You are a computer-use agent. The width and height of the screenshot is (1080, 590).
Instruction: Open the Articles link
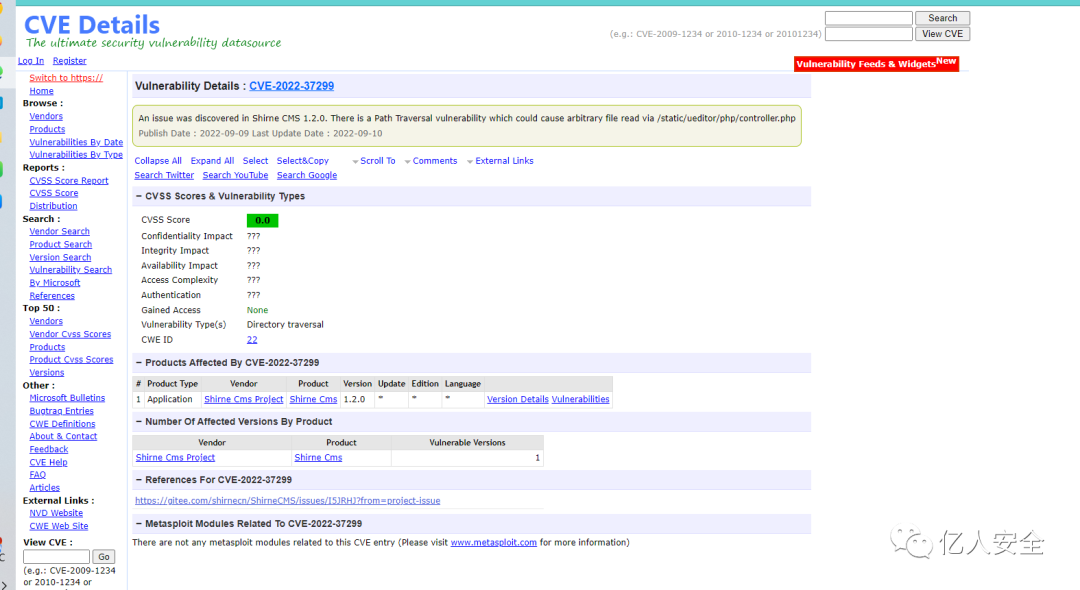tap(45, 488)
